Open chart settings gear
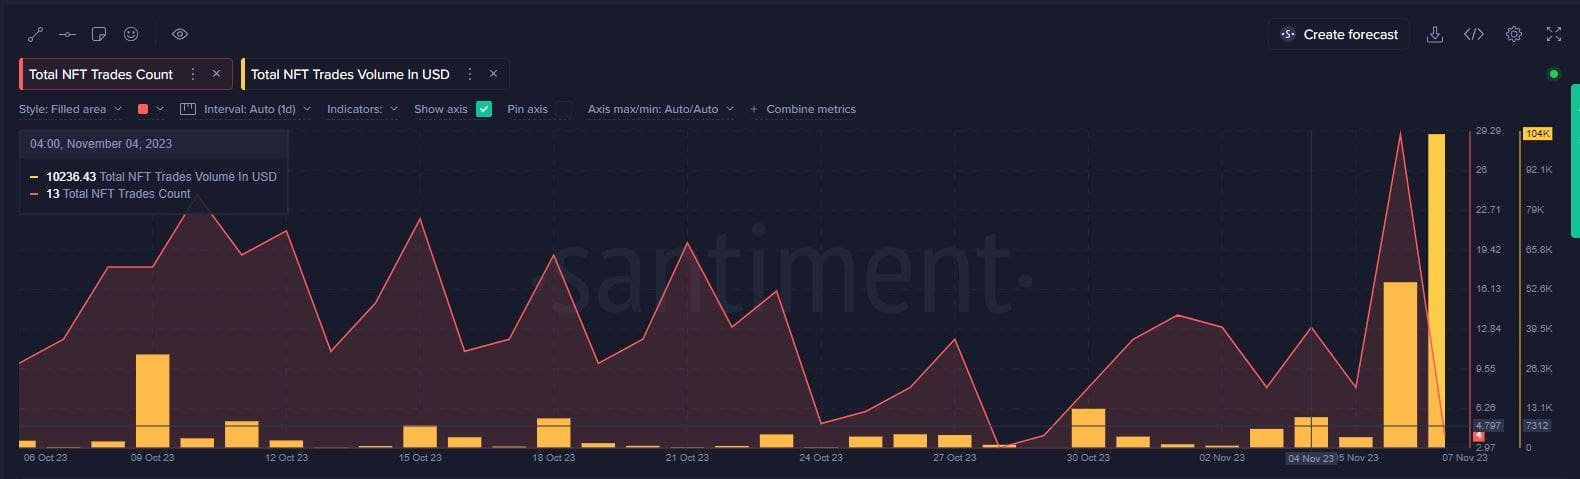 point(1514,34)
